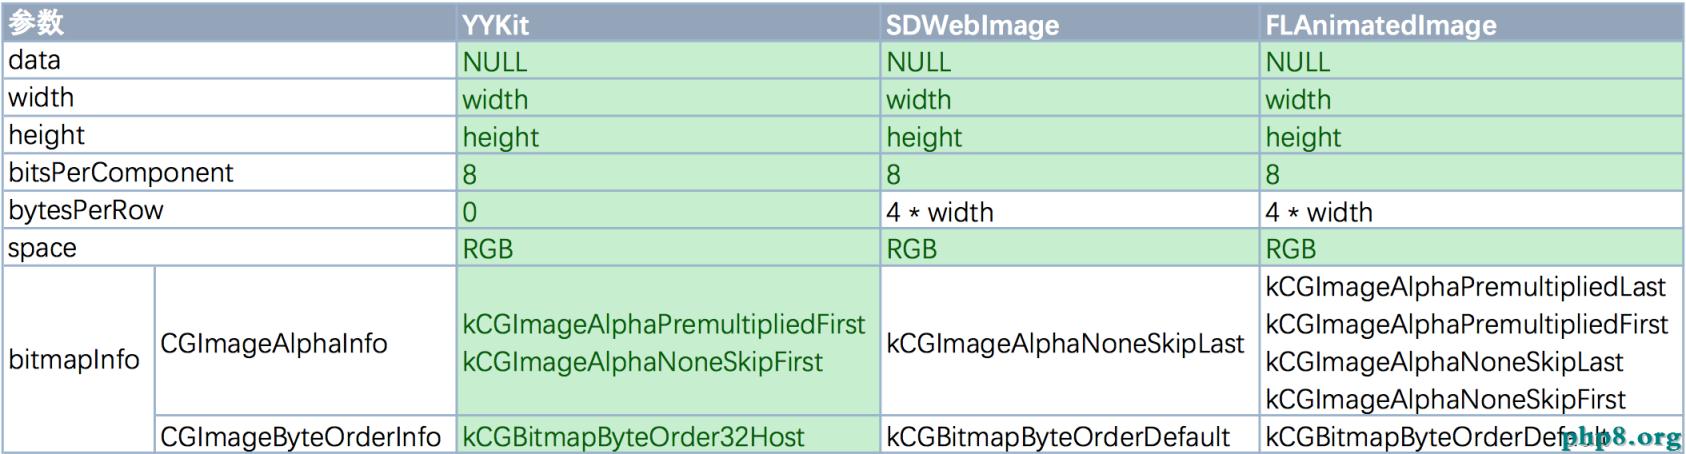Viewport: 1686px width, 454px height.
Task: Select kCGImageAlphaNoneSkipLast in the SDWebImage column
Action: [x=1065, y=343]
